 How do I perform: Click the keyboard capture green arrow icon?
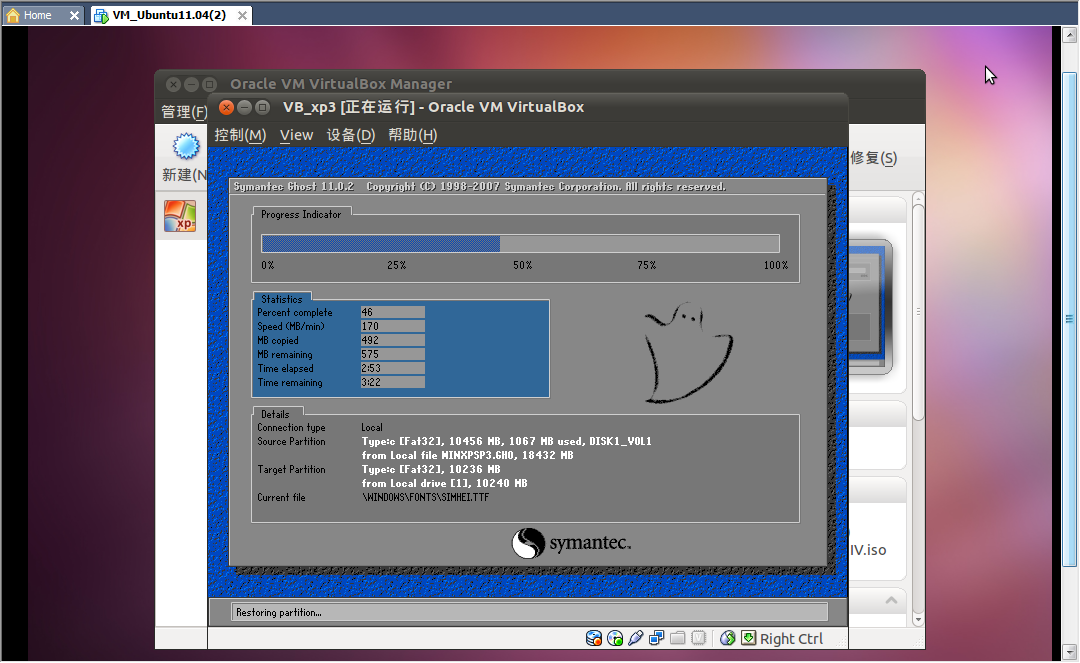pyautogui.click(x=749, y=638)
